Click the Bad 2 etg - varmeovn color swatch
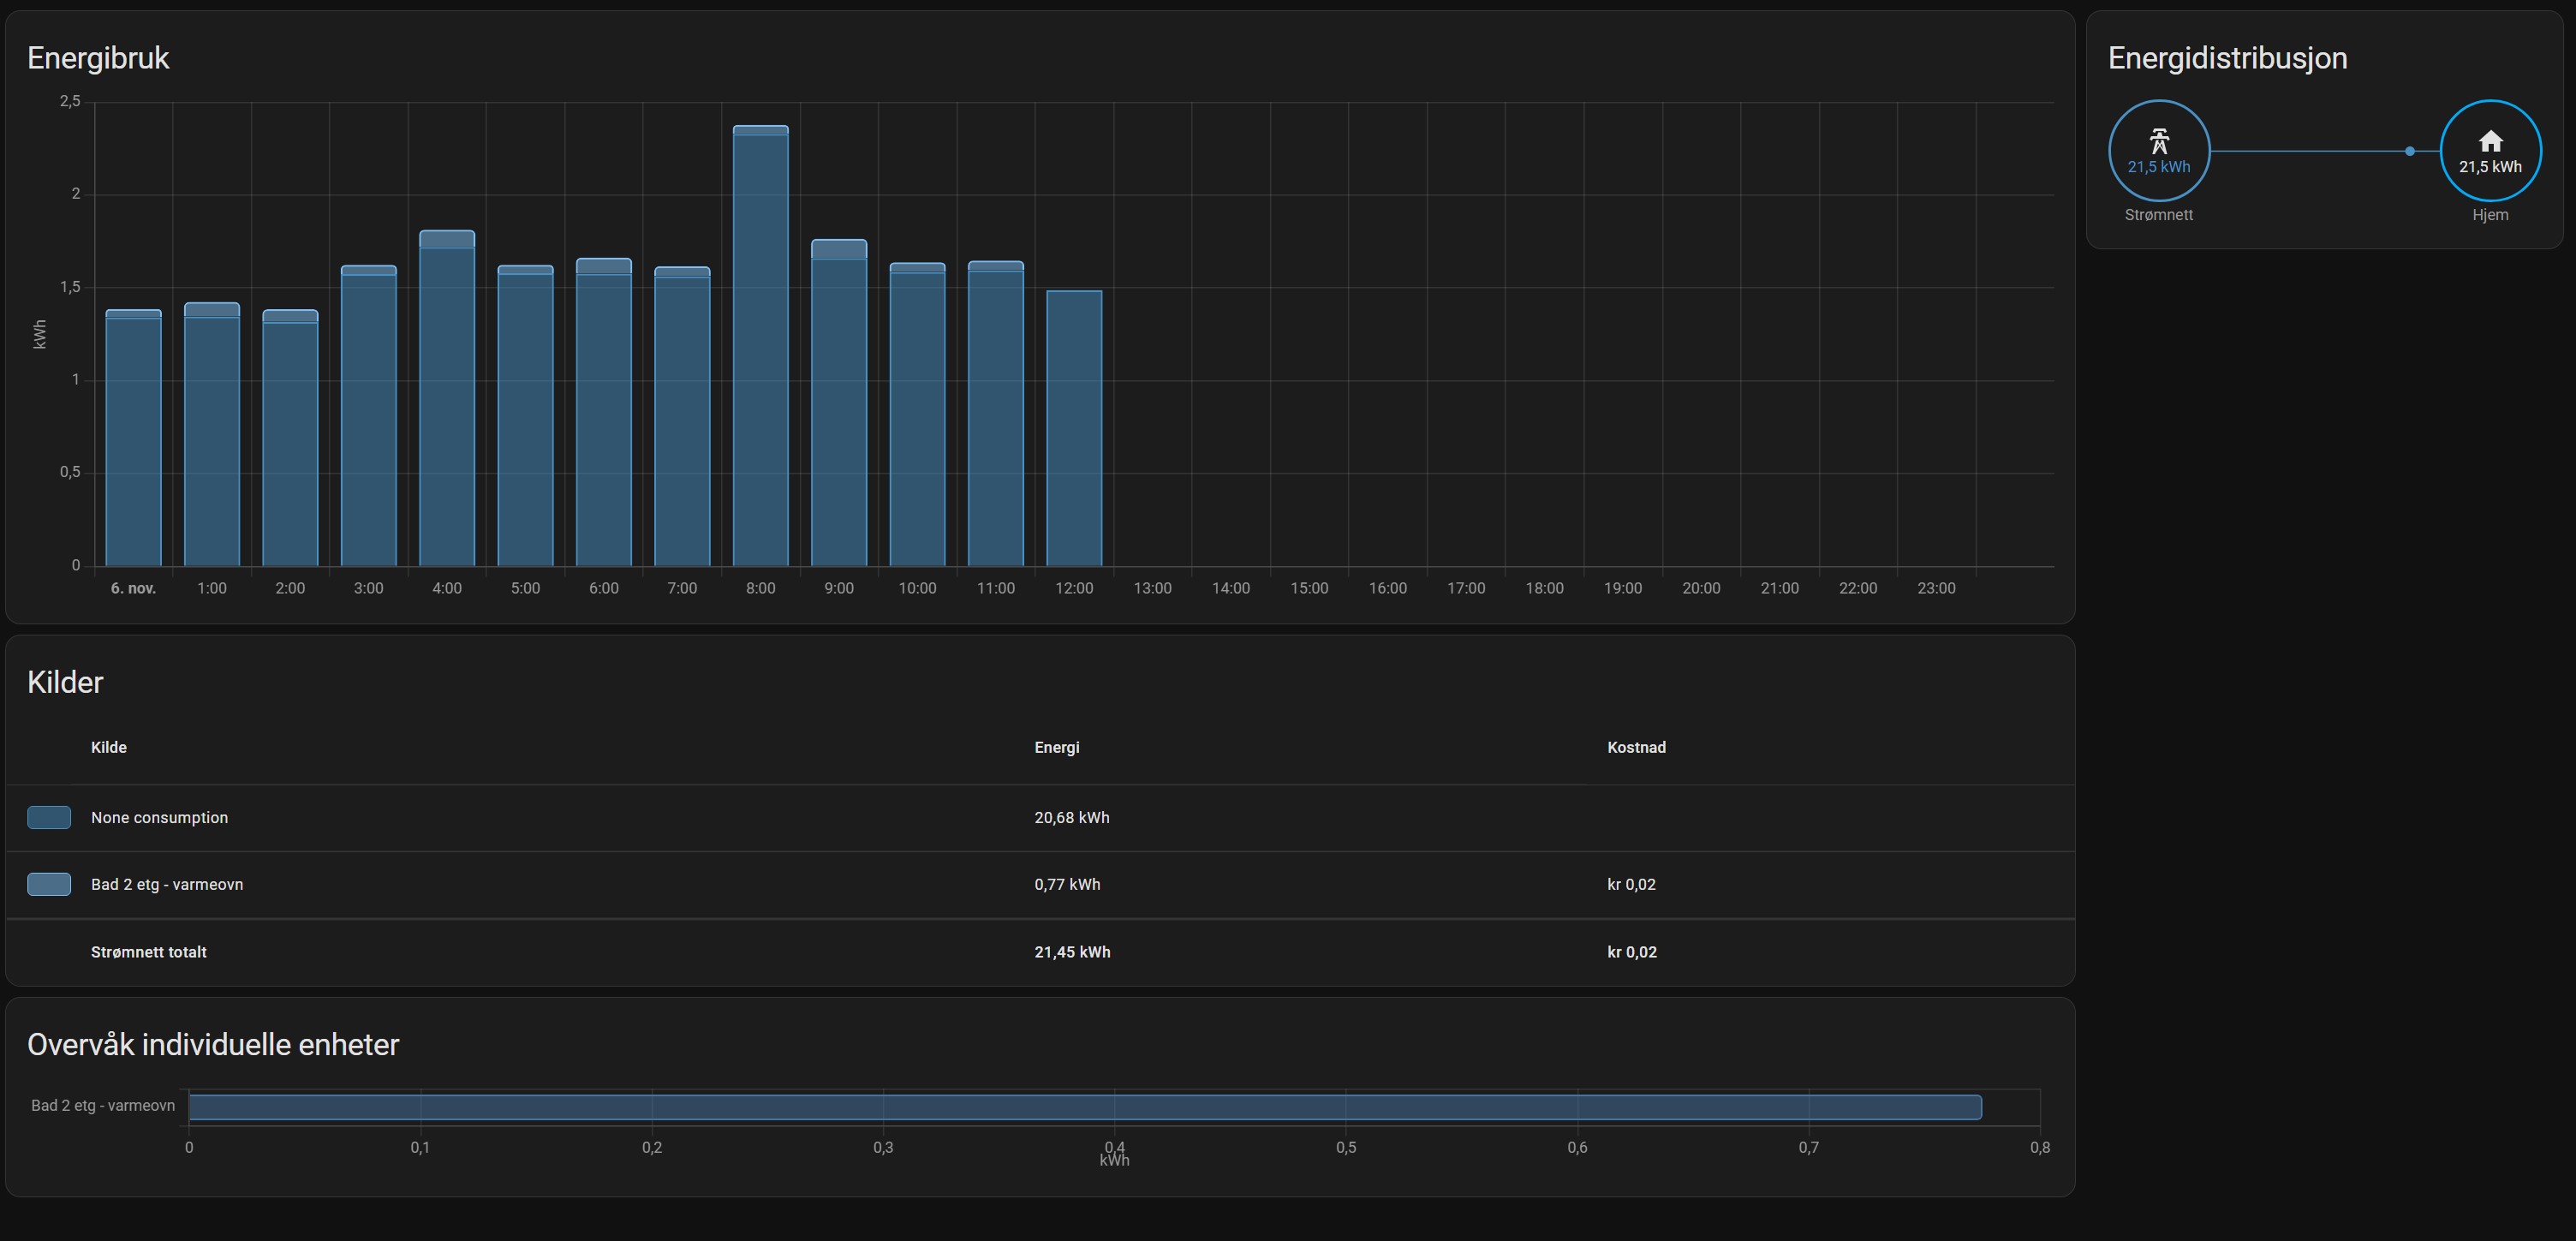The height and width of the screenshot is (1241, 2576). [49, 884]
